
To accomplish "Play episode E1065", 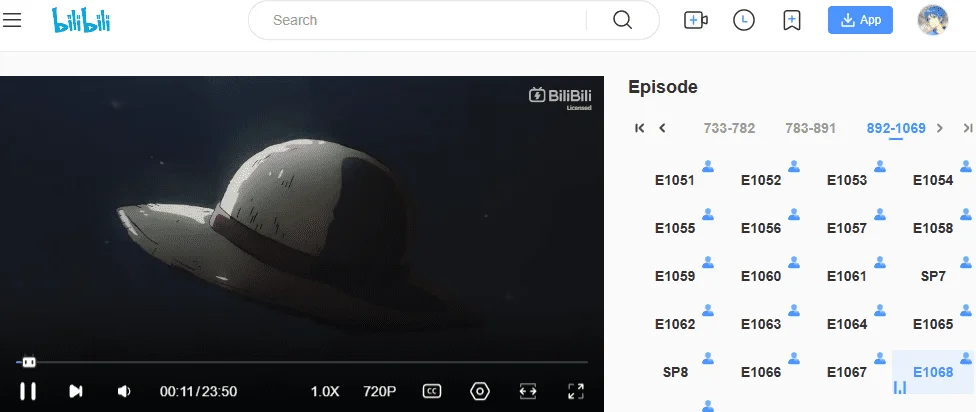I will coord(933,324).
